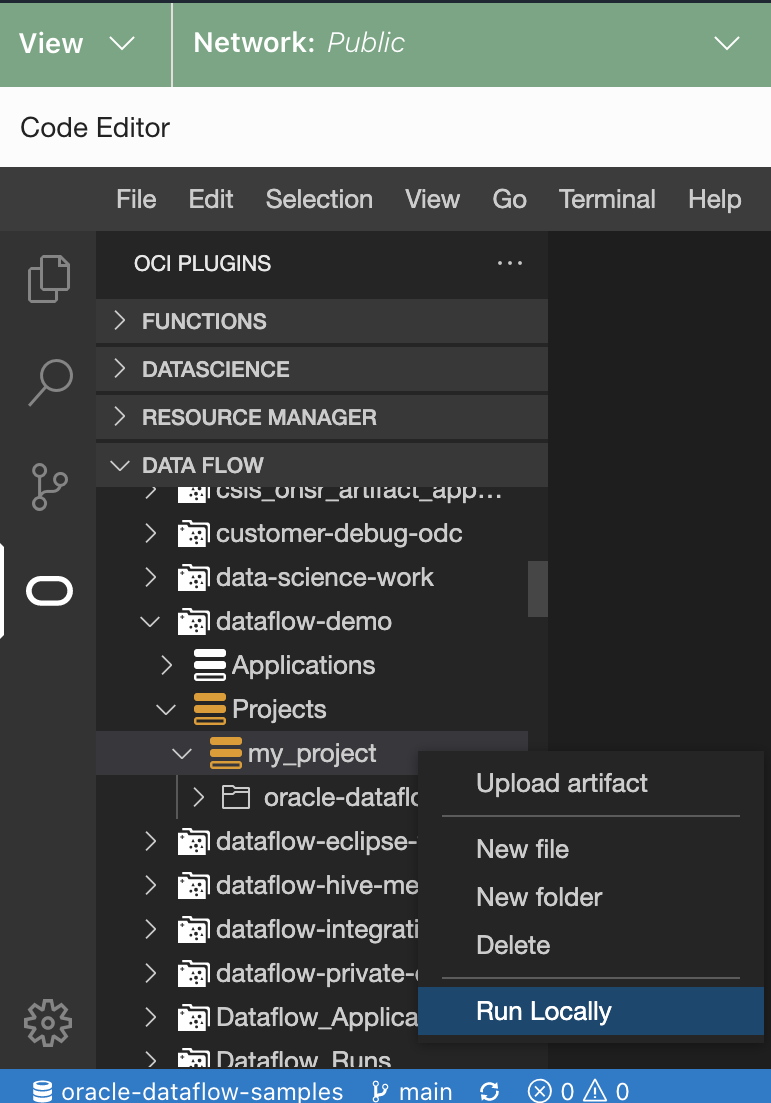This screenshot has height=1103, width=771.
Task: Open the Source Control branch icon
Action: [x=49, y=486]
